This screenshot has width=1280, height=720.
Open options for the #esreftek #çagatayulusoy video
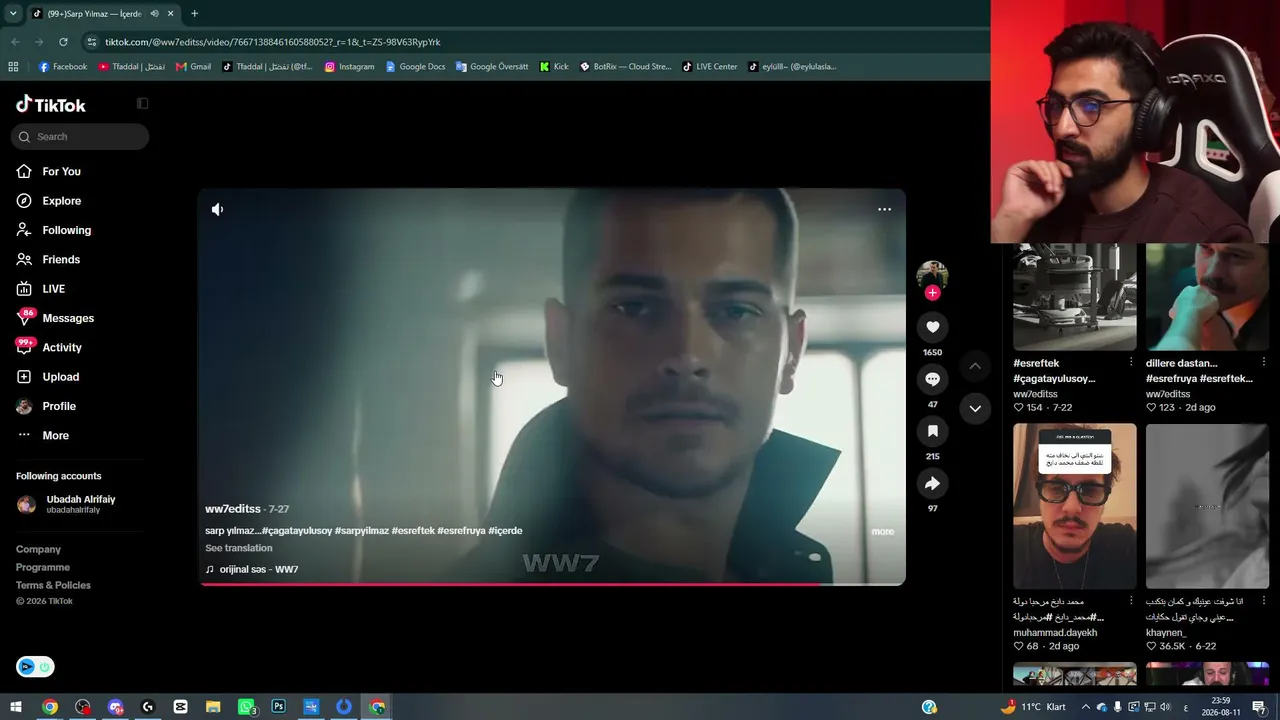(1131, 362)
